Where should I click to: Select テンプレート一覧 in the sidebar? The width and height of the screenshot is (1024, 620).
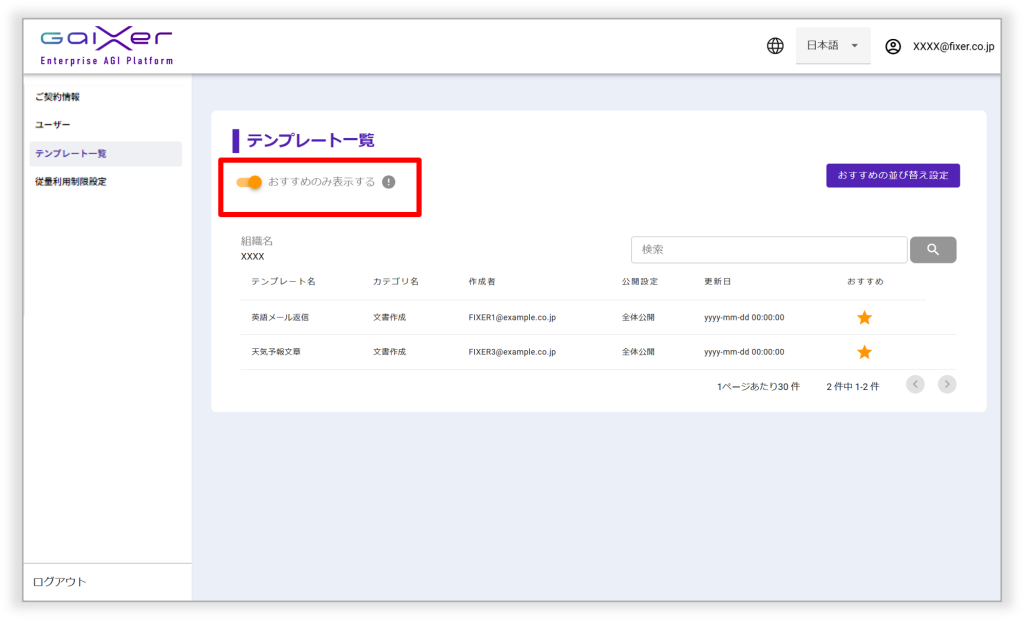(x=71, y=153)
